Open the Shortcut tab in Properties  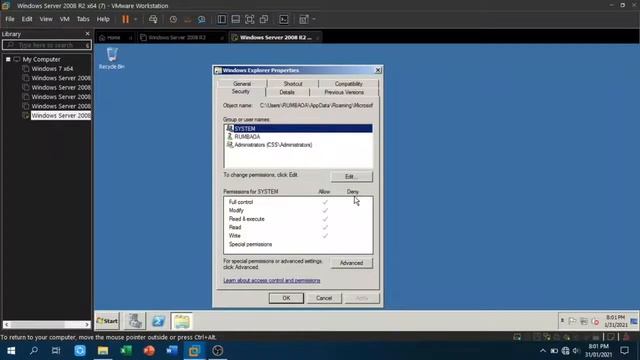[293, 84]
